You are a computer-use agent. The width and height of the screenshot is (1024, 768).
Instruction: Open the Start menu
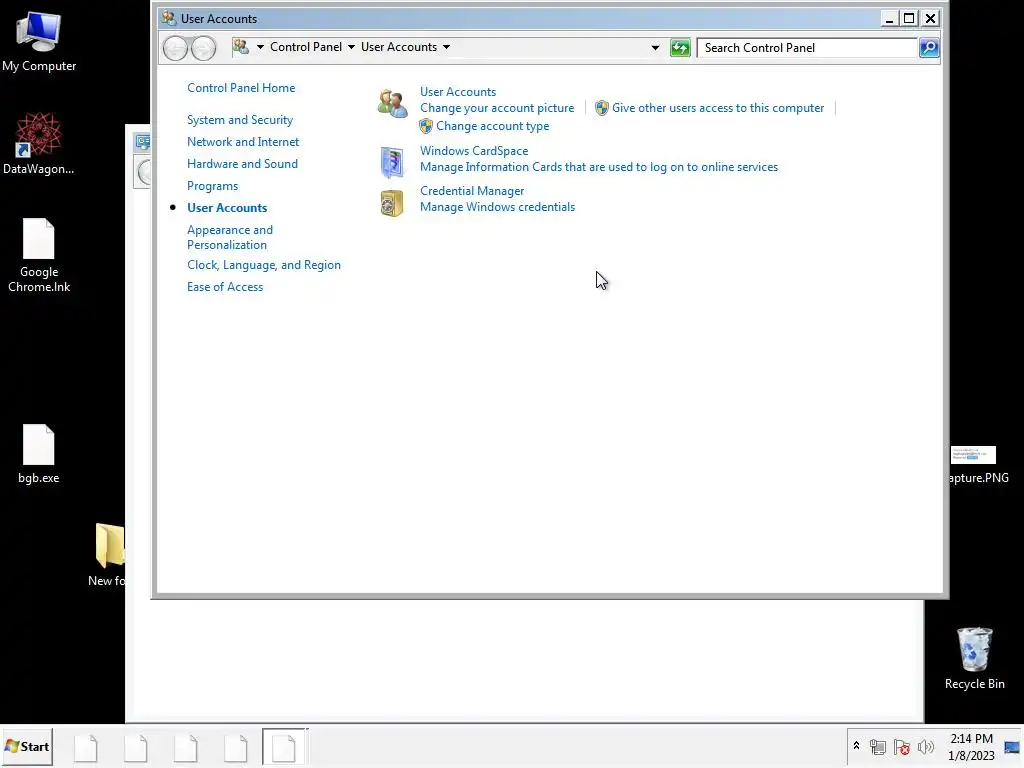point(27,746)
